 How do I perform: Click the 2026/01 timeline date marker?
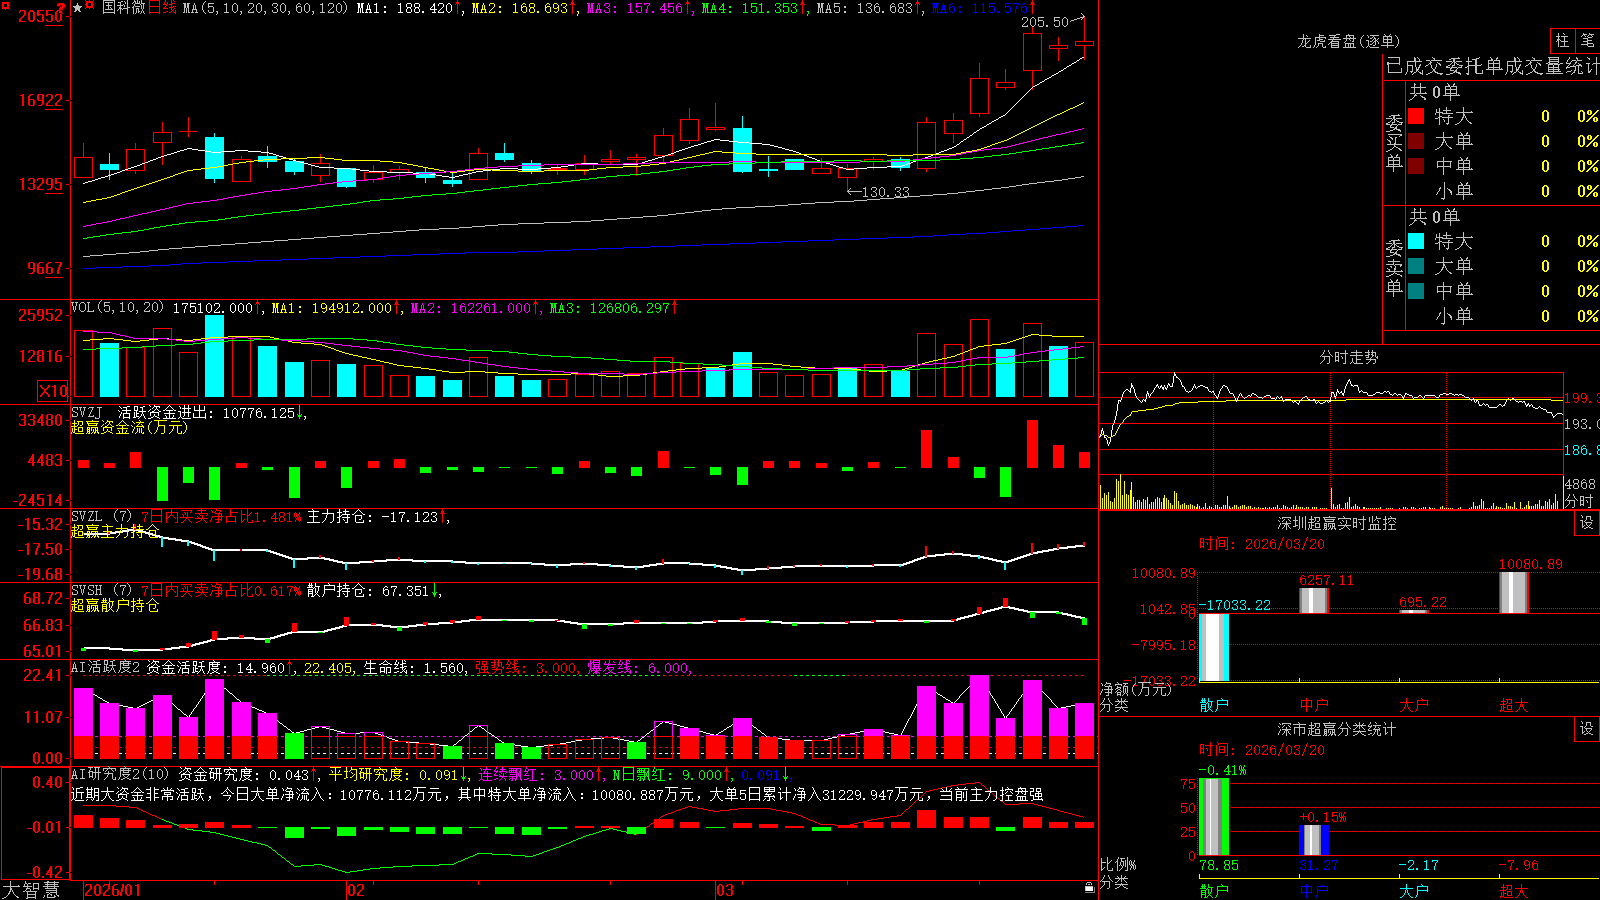[x=113, y=890]
